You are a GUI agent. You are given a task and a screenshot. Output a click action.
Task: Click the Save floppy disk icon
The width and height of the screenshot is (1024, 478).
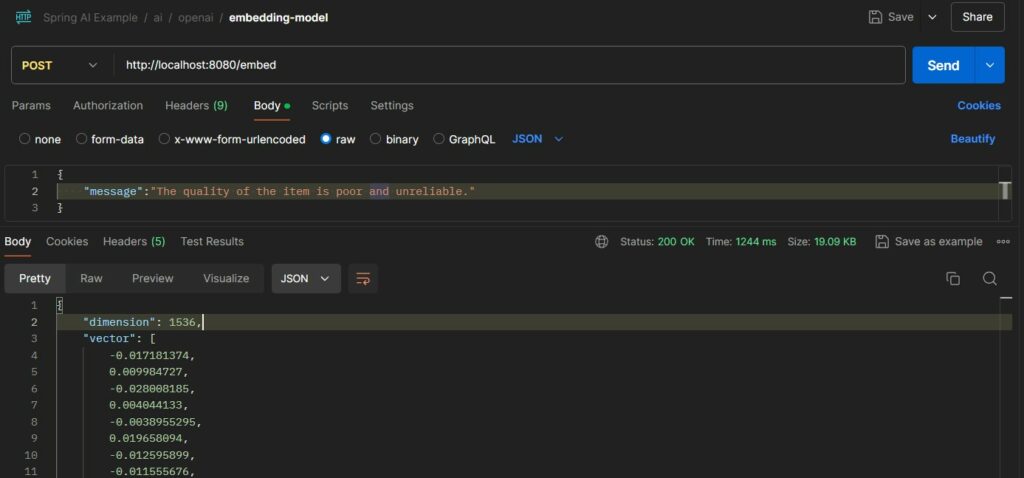(875, 17)
